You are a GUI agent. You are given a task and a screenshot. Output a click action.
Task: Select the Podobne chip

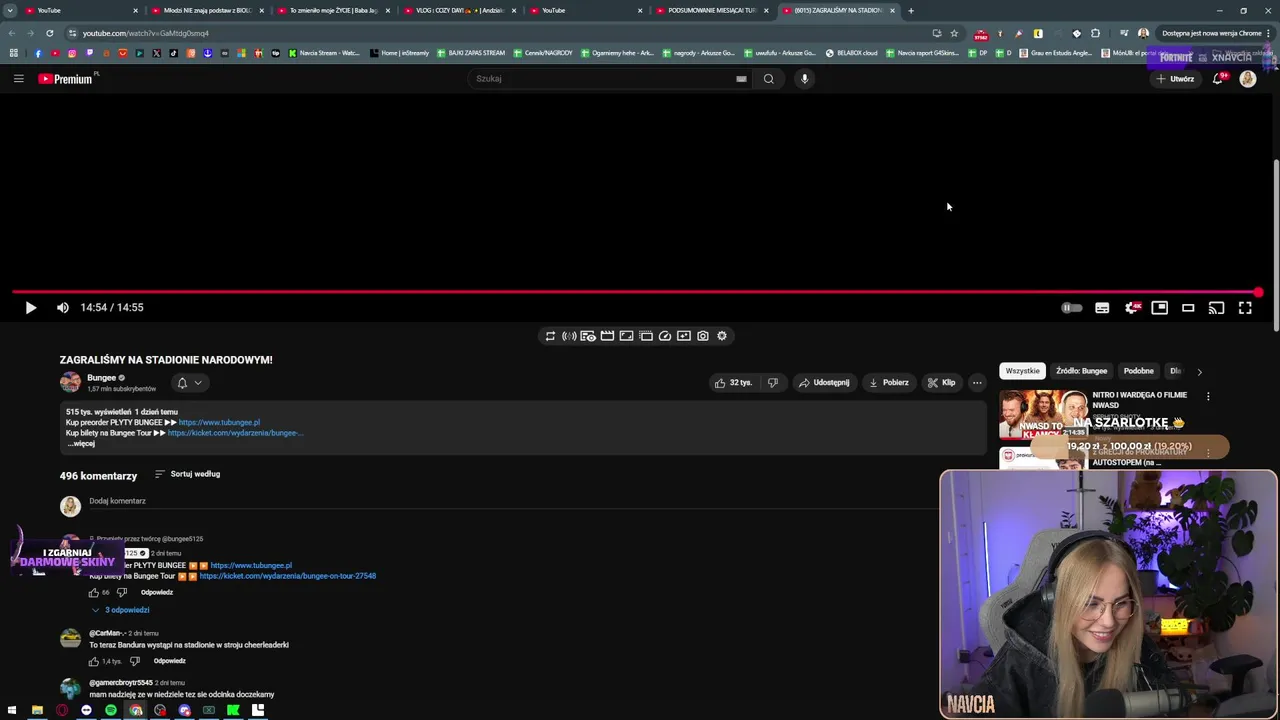[x=1139, y=371]
